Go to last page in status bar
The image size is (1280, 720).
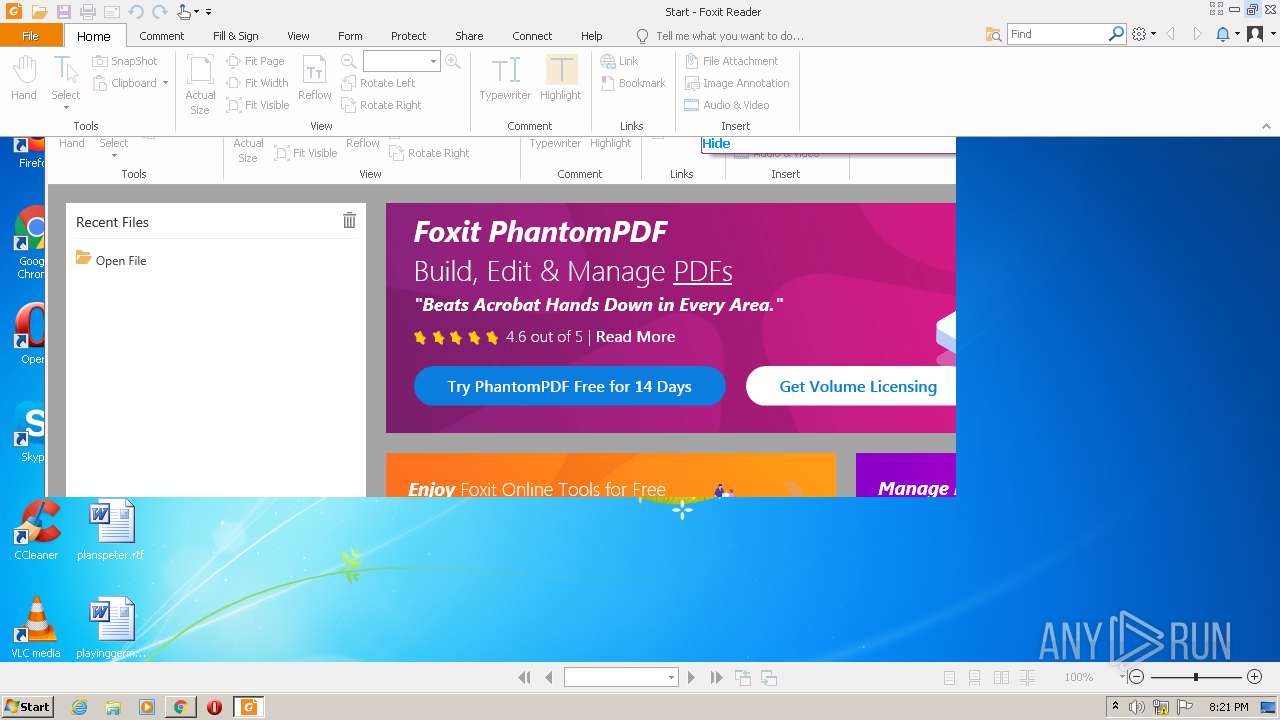(716, 677)
